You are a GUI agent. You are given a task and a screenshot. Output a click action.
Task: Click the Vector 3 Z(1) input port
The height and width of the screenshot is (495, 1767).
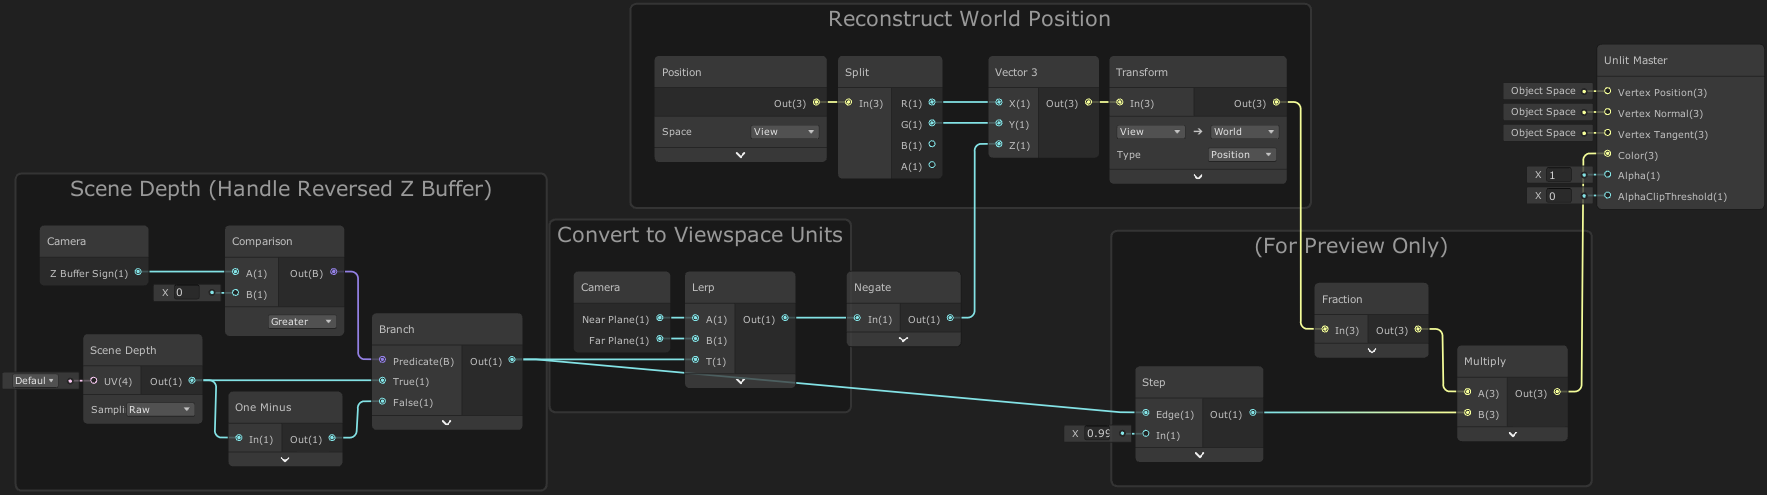[x=998, y=145]
